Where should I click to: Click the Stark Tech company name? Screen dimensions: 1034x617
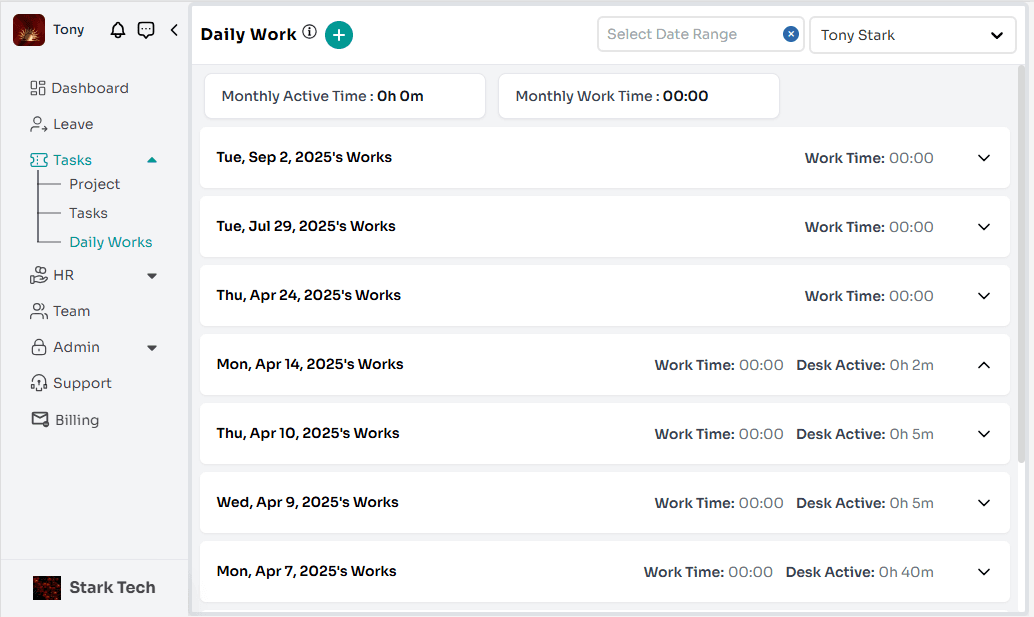[x=111, y=588]
